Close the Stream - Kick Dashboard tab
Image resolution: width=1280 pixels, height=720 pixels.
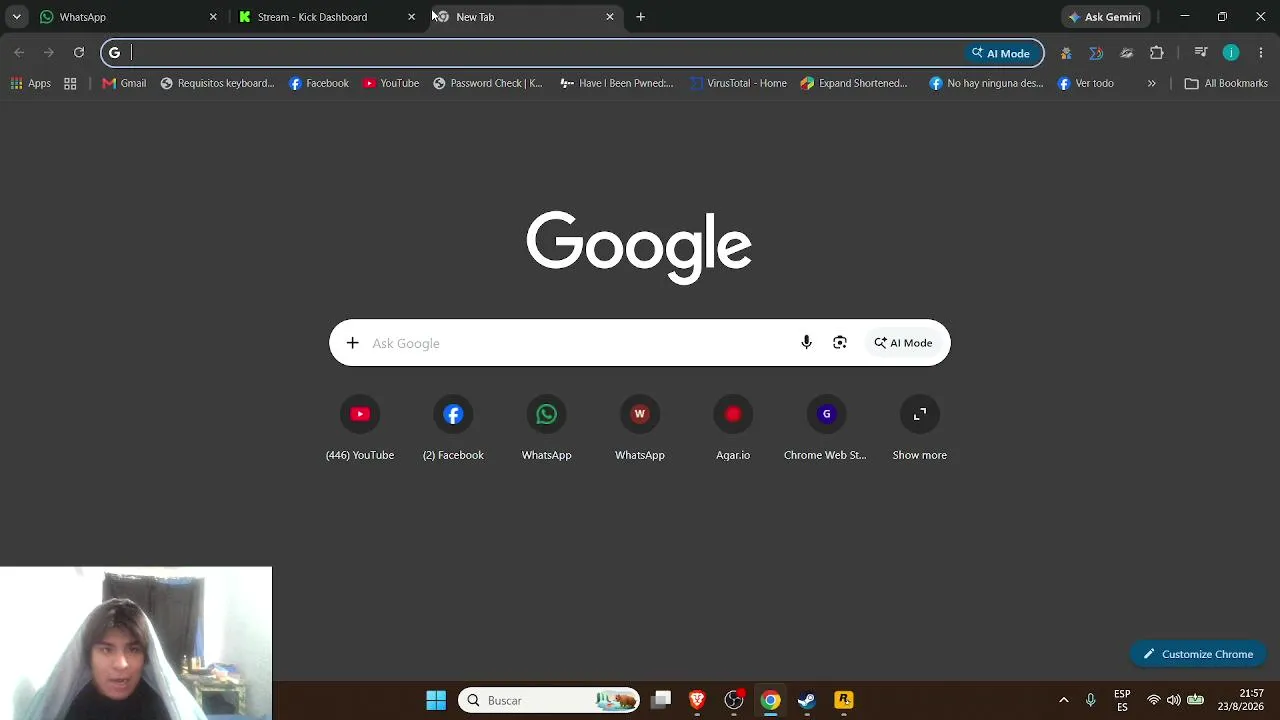pyautogui.click(x=411, y=17)
